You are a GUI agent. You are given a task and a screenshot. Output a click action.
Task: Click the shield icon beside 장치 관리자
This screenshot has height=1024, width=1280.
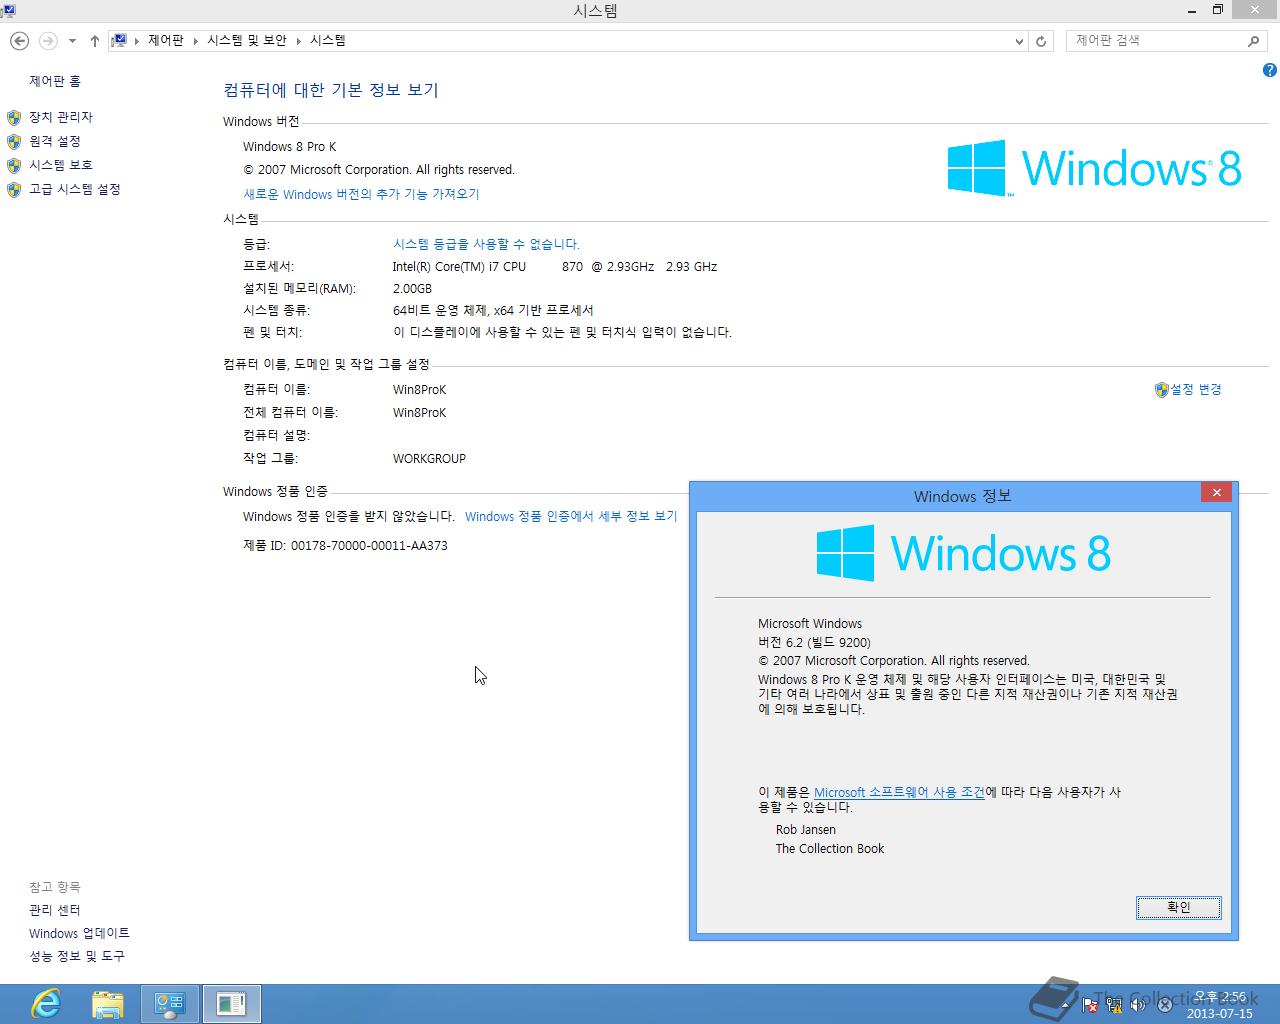[14, 118]
